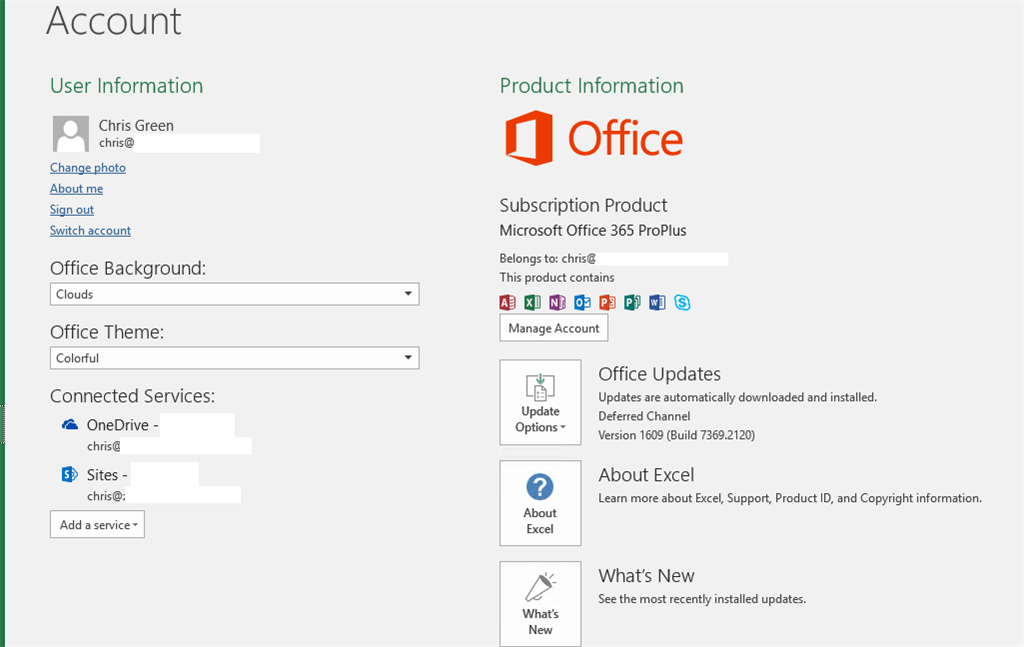Select the OneDrive connected service entry
Viewport: 1024px width, 647px height.
pos(156,435)
